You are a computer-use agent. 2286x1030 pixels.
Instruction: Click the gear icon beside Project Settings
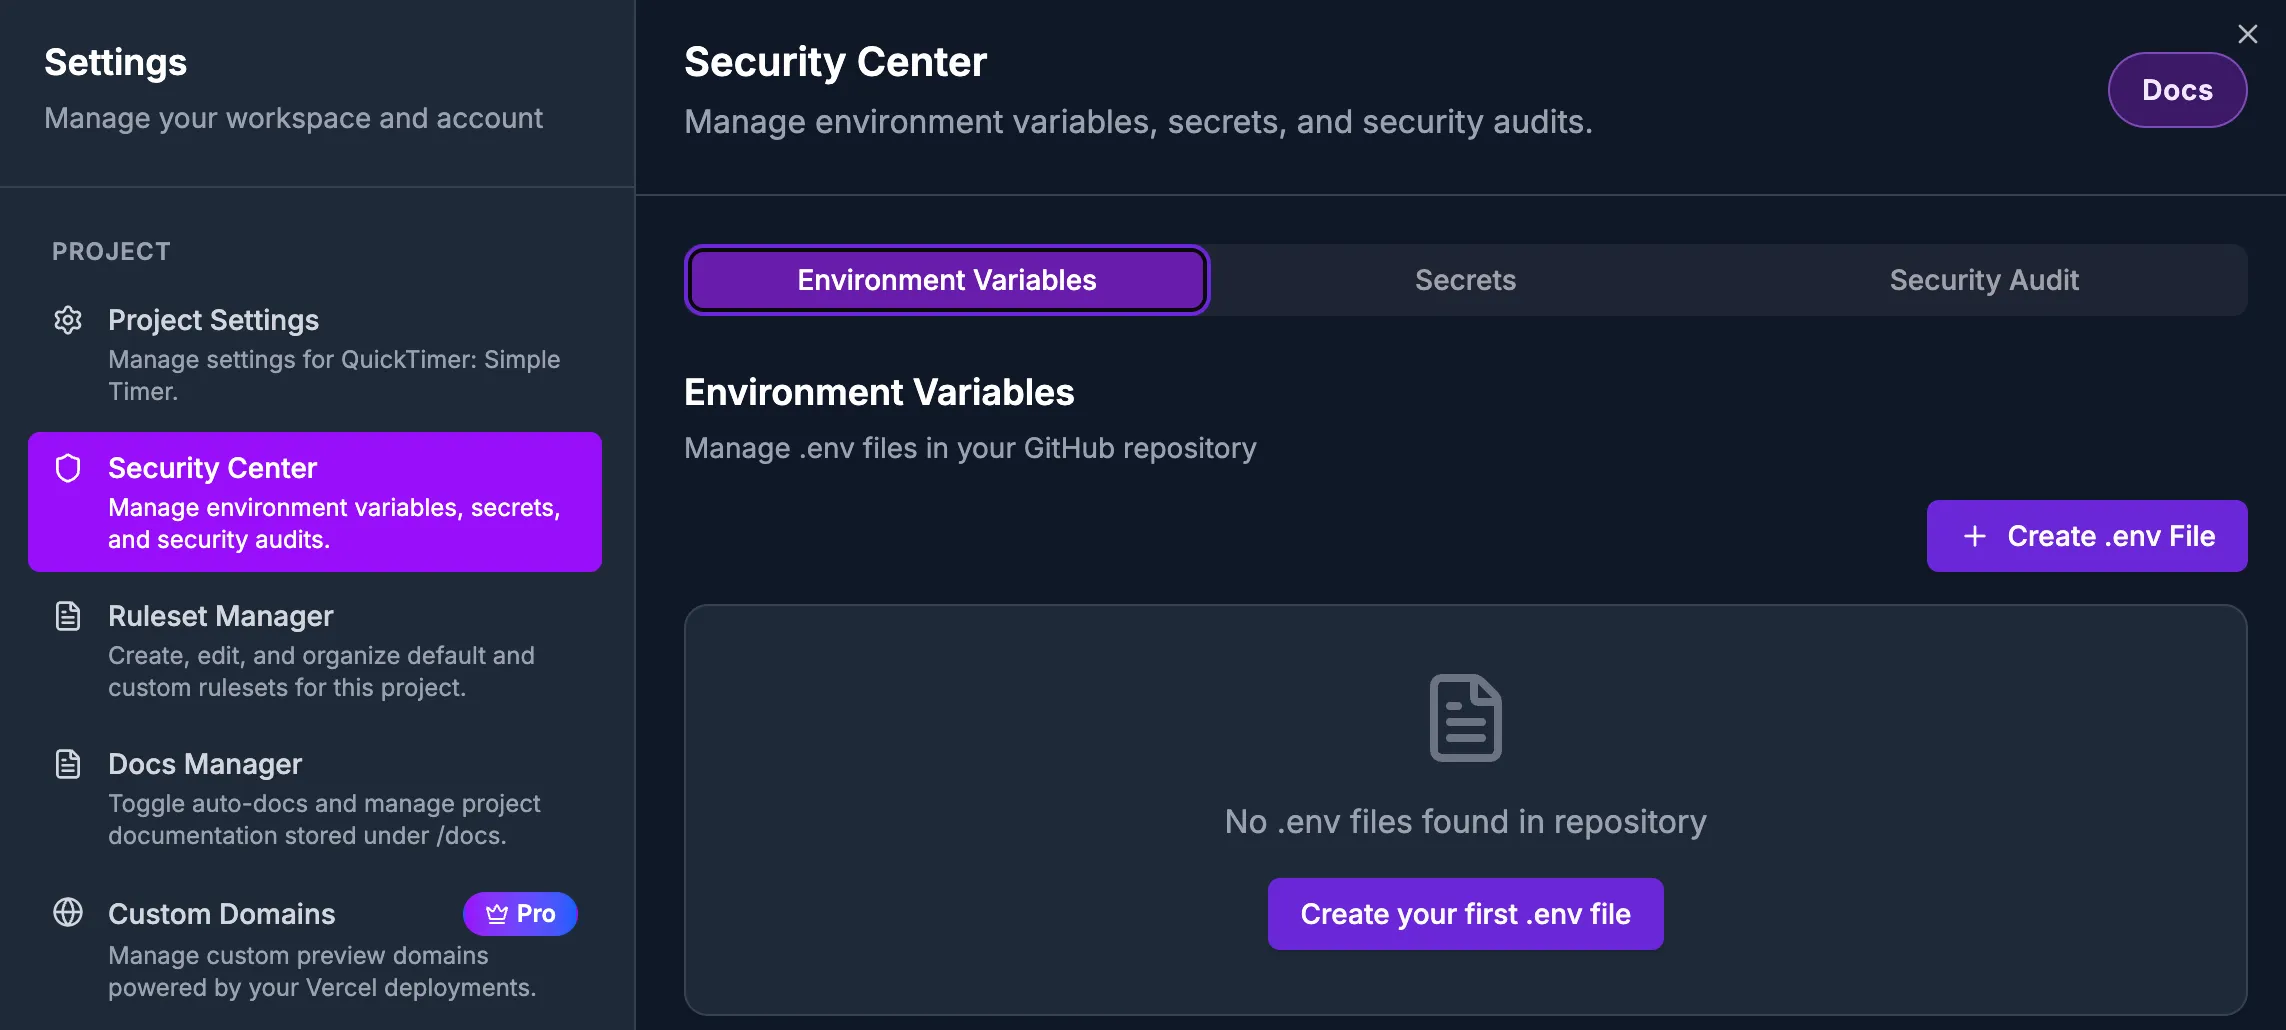[68, 320]
